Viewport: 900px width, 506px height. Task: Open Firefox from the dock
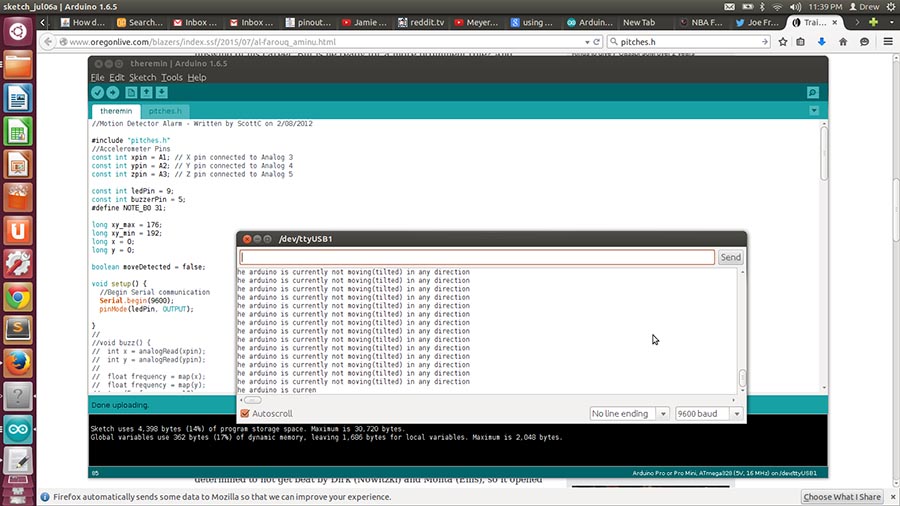pos(18,363)
